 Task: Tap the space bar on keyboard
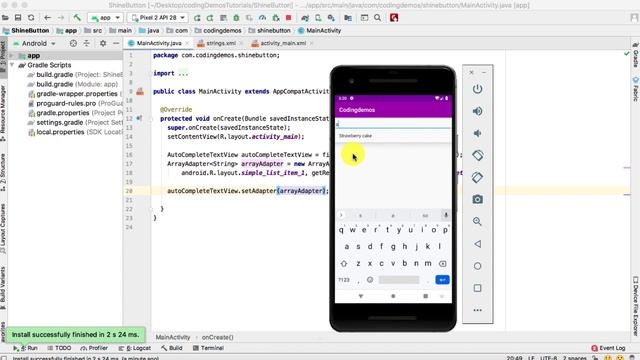tap(399, 280)
